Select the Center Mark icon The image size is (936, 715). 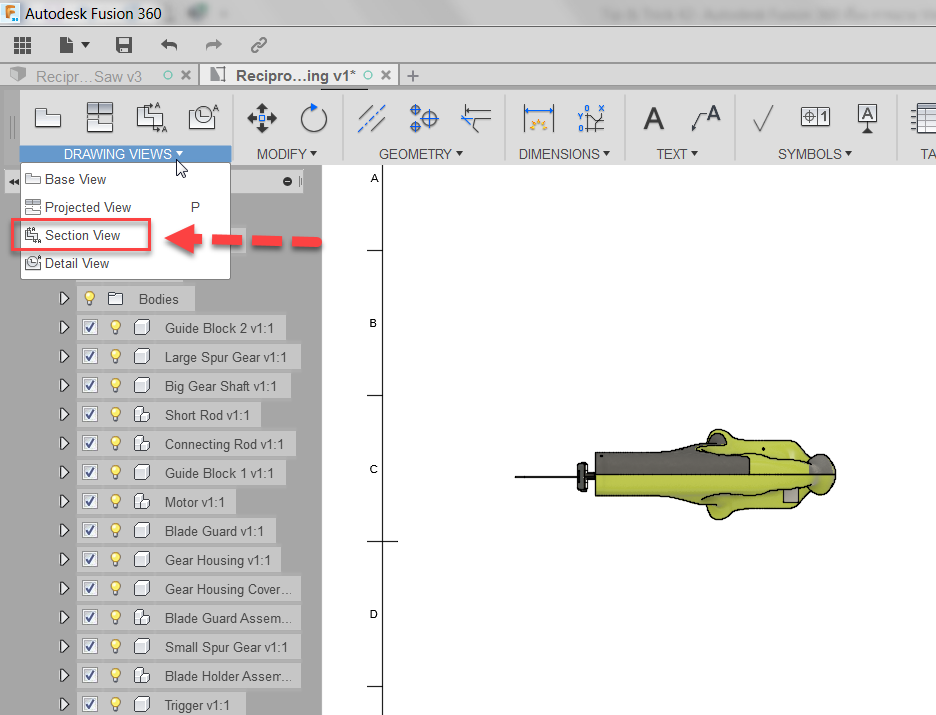[x=422, y=117]
